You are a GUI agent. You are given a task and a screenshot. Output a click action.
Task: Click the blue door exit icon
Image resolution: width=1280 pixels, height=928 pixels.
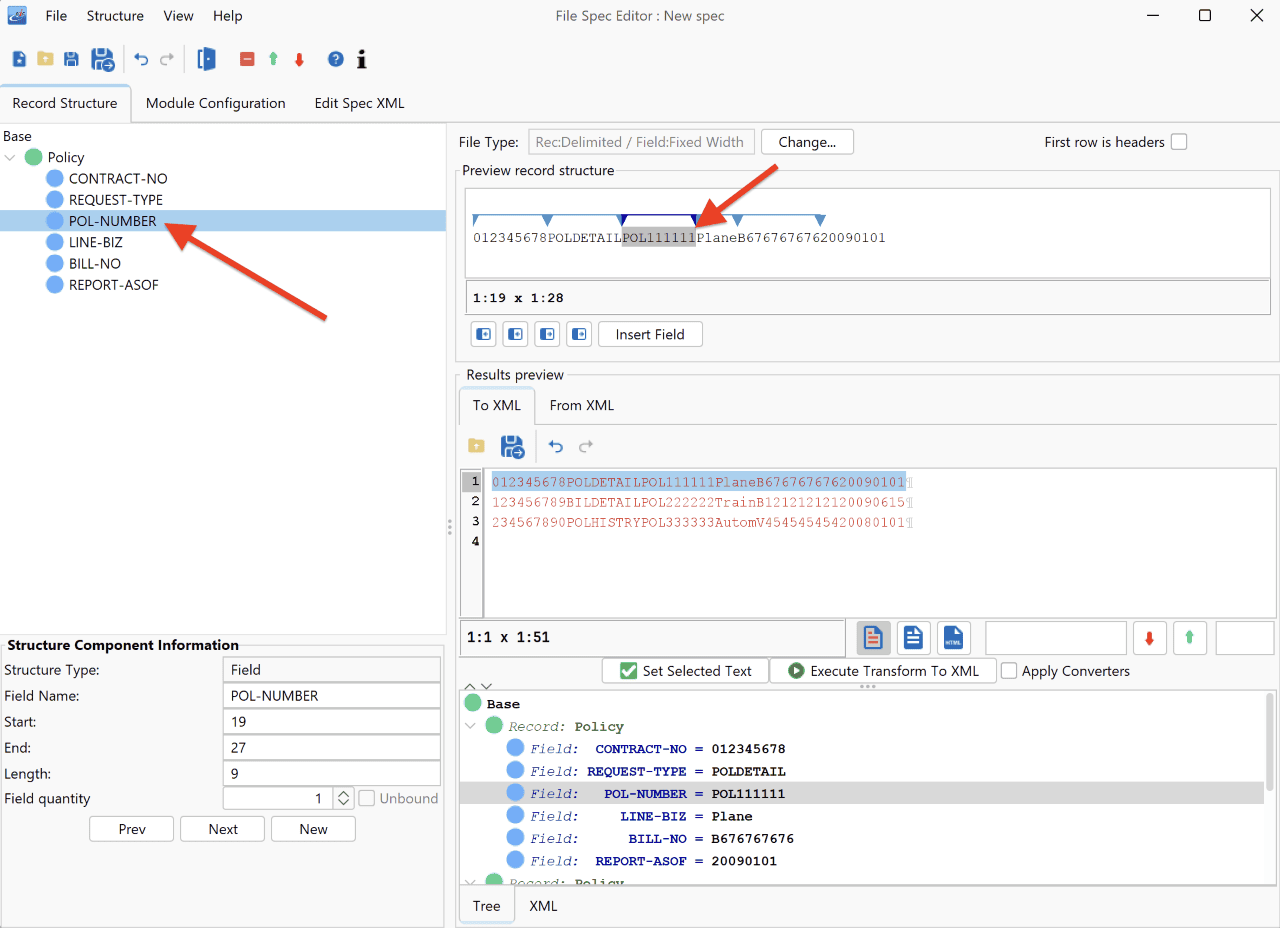click(x=207, y=59)
